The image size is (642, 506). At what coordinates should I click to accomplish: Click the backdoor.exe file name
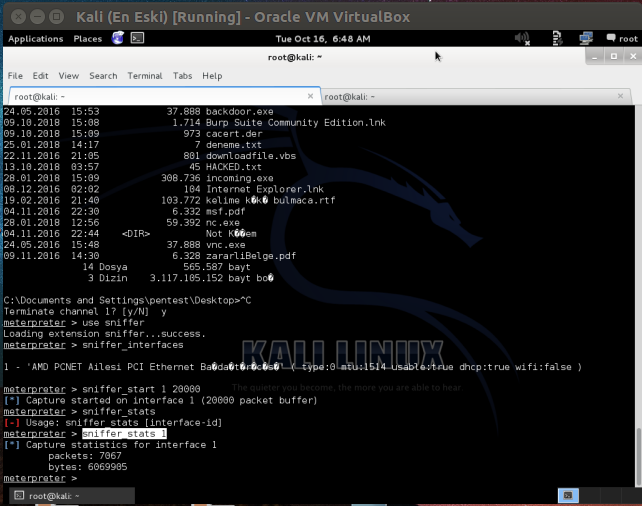(x=240, y=111)
